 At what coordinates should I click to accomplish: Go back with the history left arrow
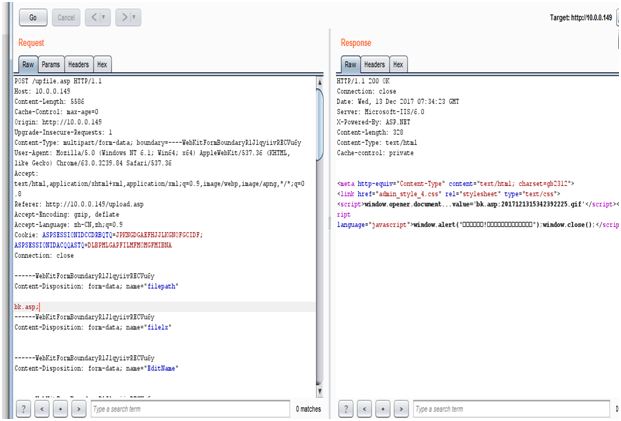(94, 17)
